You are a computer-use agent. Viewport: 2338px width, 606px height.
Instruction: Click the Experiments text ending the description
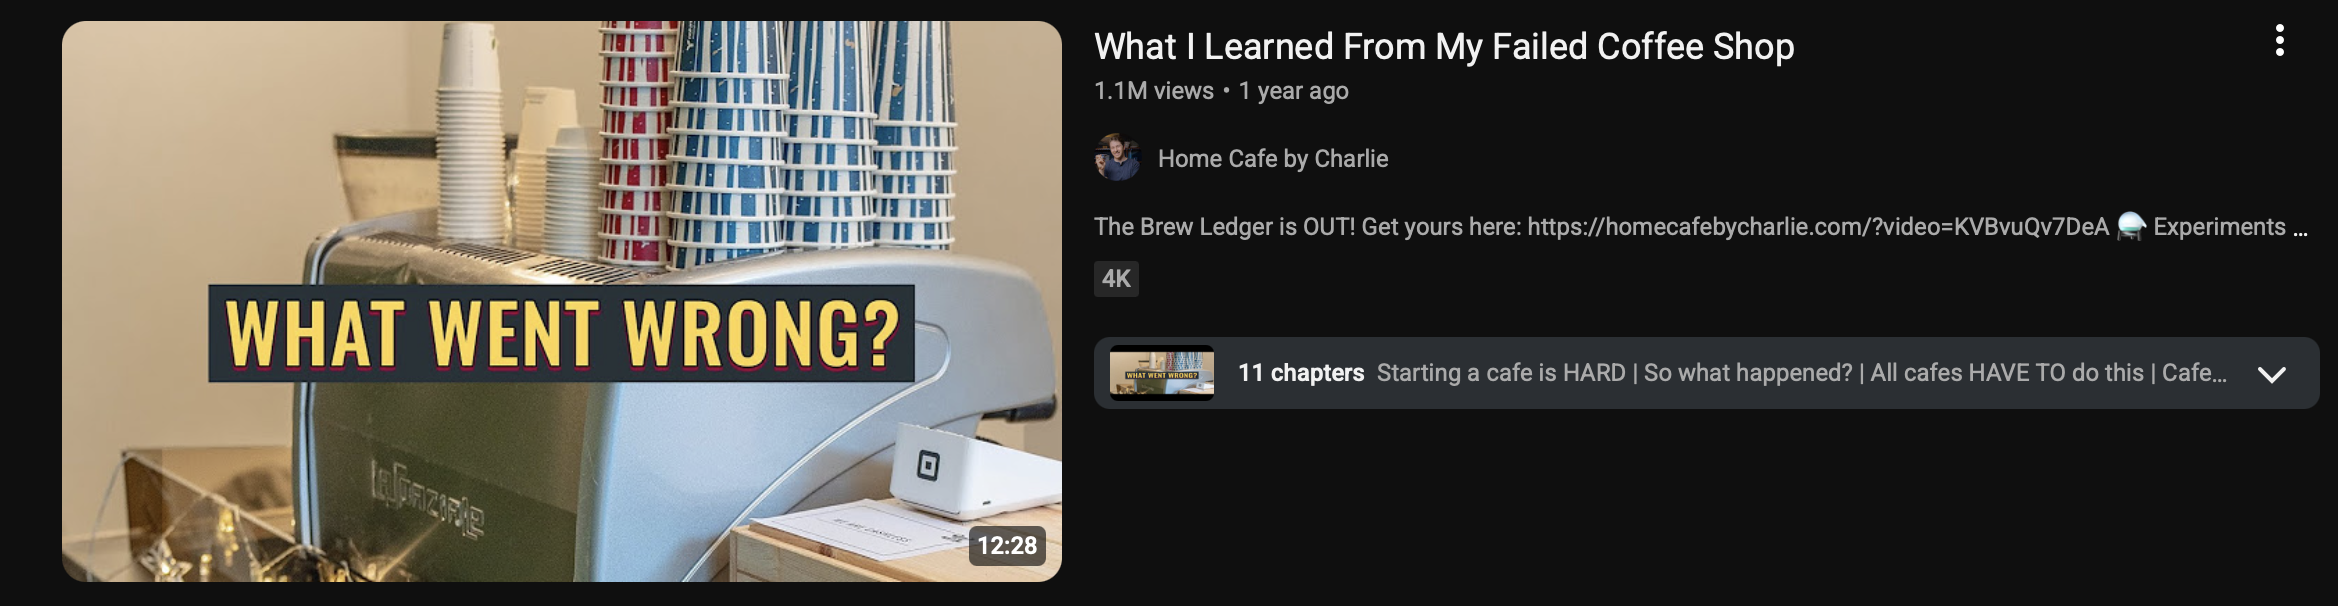[2219, 227]
